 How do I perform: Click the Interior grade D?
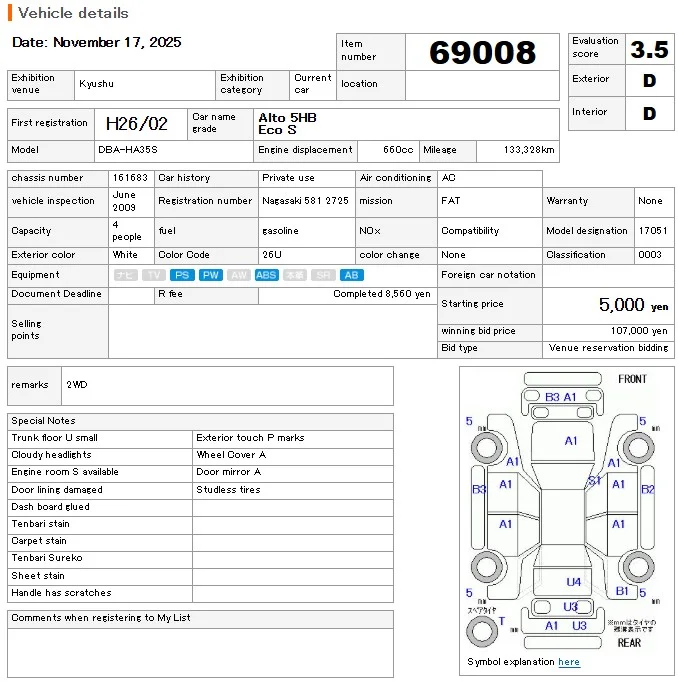pyautogui.click(x=649, y=114)
